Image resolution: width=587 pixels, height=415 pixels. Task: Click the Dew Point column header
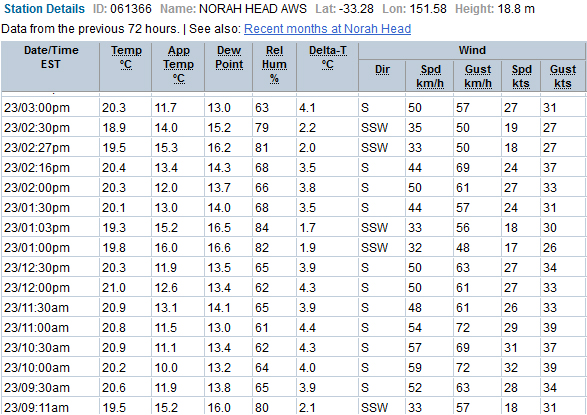[x=229, y=57]
